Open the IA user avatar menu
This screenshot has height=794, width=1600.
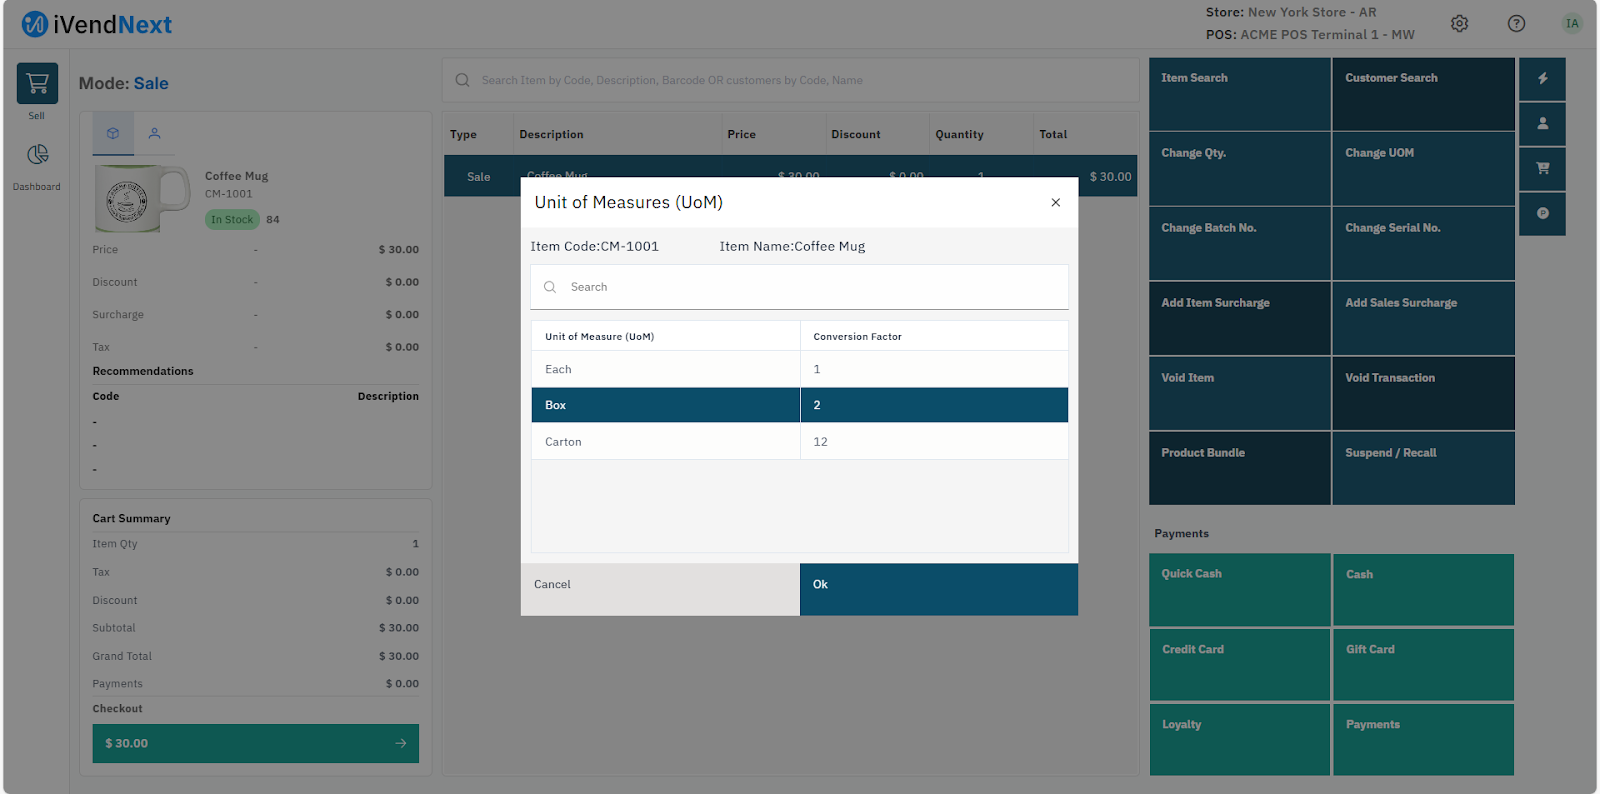[1571, 23]
